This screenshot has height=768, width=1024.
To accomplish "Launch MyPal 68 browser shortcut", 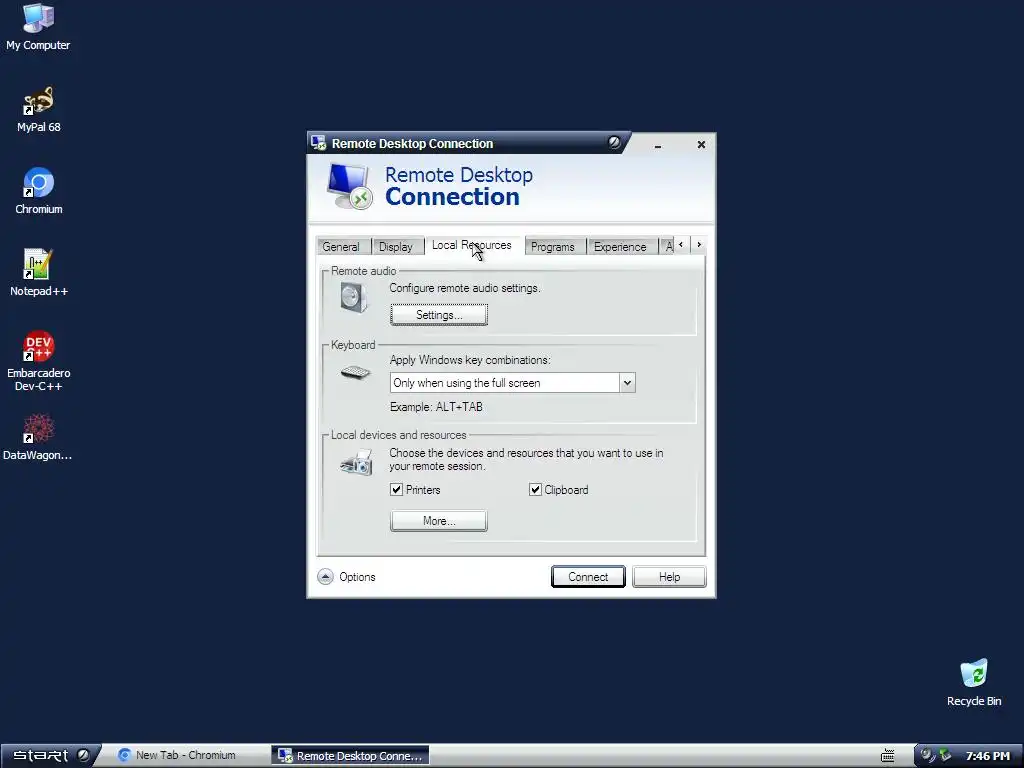I will click(x=38, y=109).
